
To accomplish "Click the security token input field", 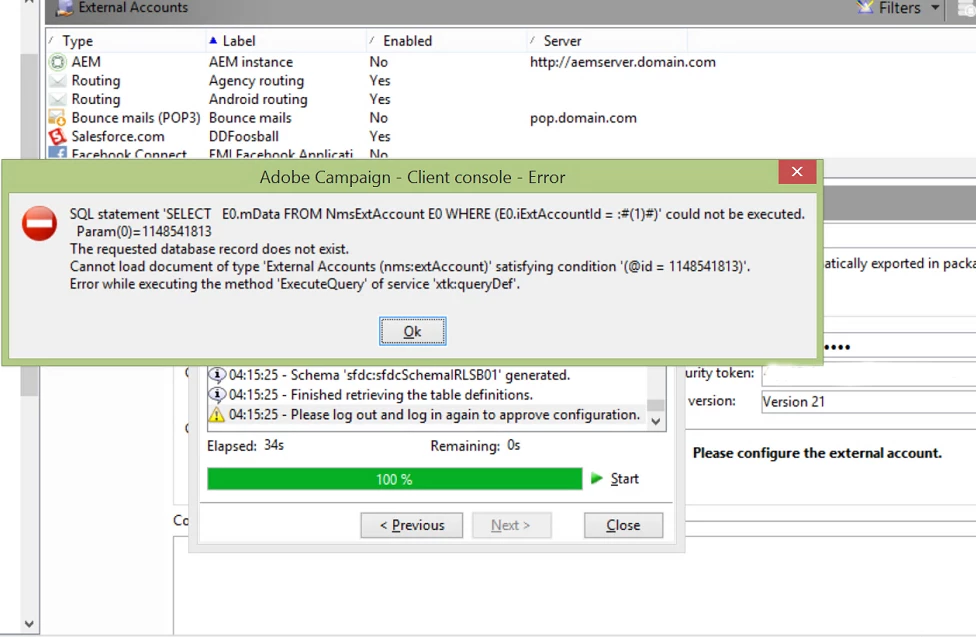I will pos(868,374).
